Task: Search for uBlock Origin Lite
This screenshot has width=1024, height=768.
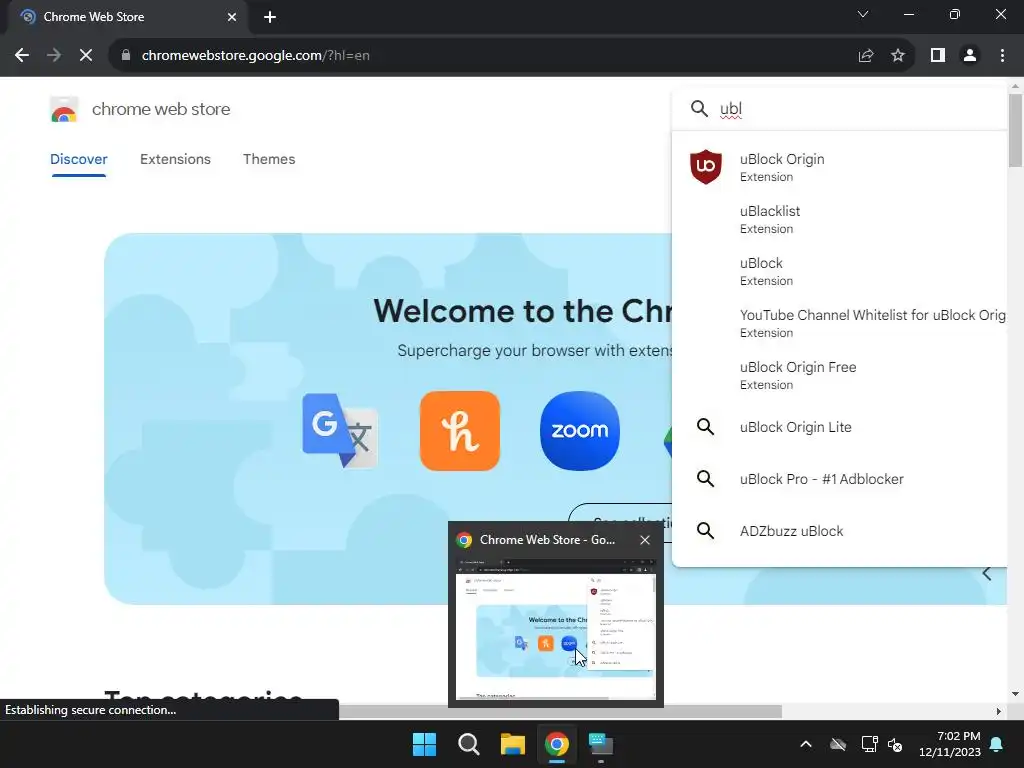Action: [x=840, y=427]
